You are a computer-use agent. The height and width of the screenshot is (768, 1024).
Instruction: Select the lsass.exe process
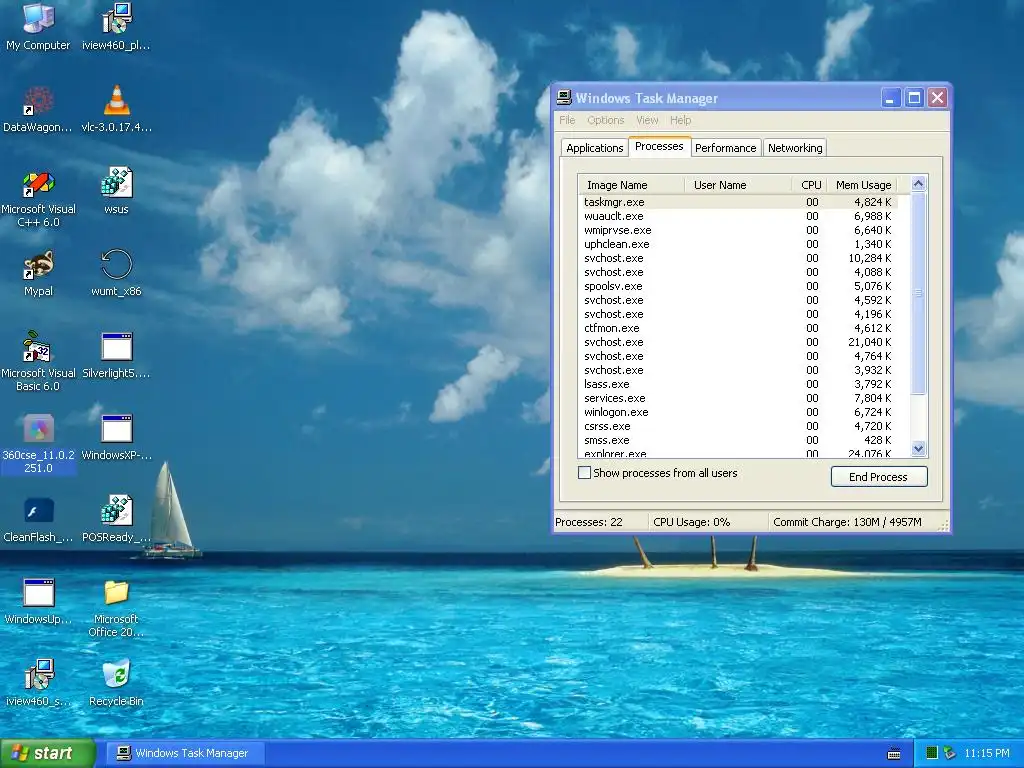point(738,384)
